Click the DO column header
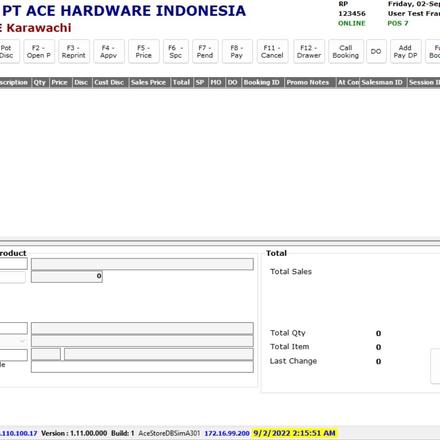This screenshot has width=440, height=440. [x=233, y=82]
